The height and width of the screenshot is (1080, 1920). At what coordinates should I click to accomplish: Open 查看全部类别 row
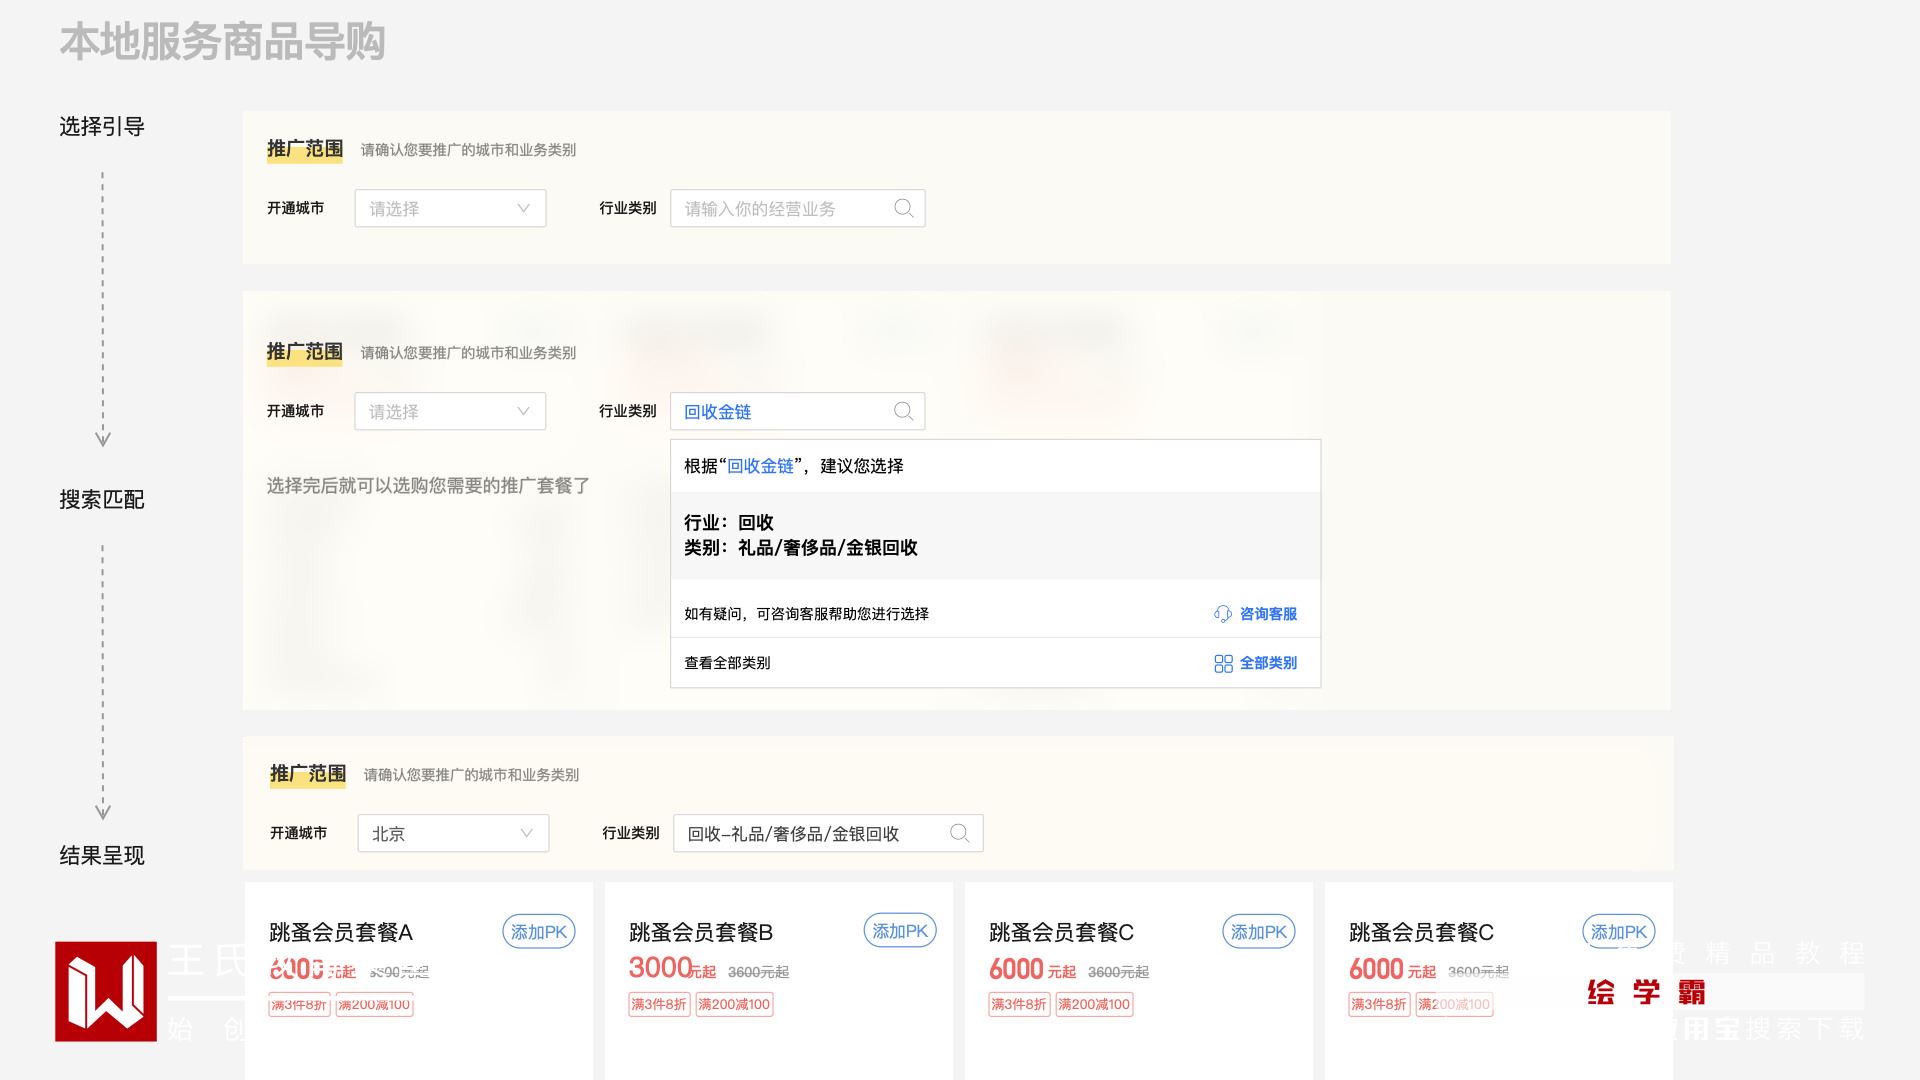[728, 663]
